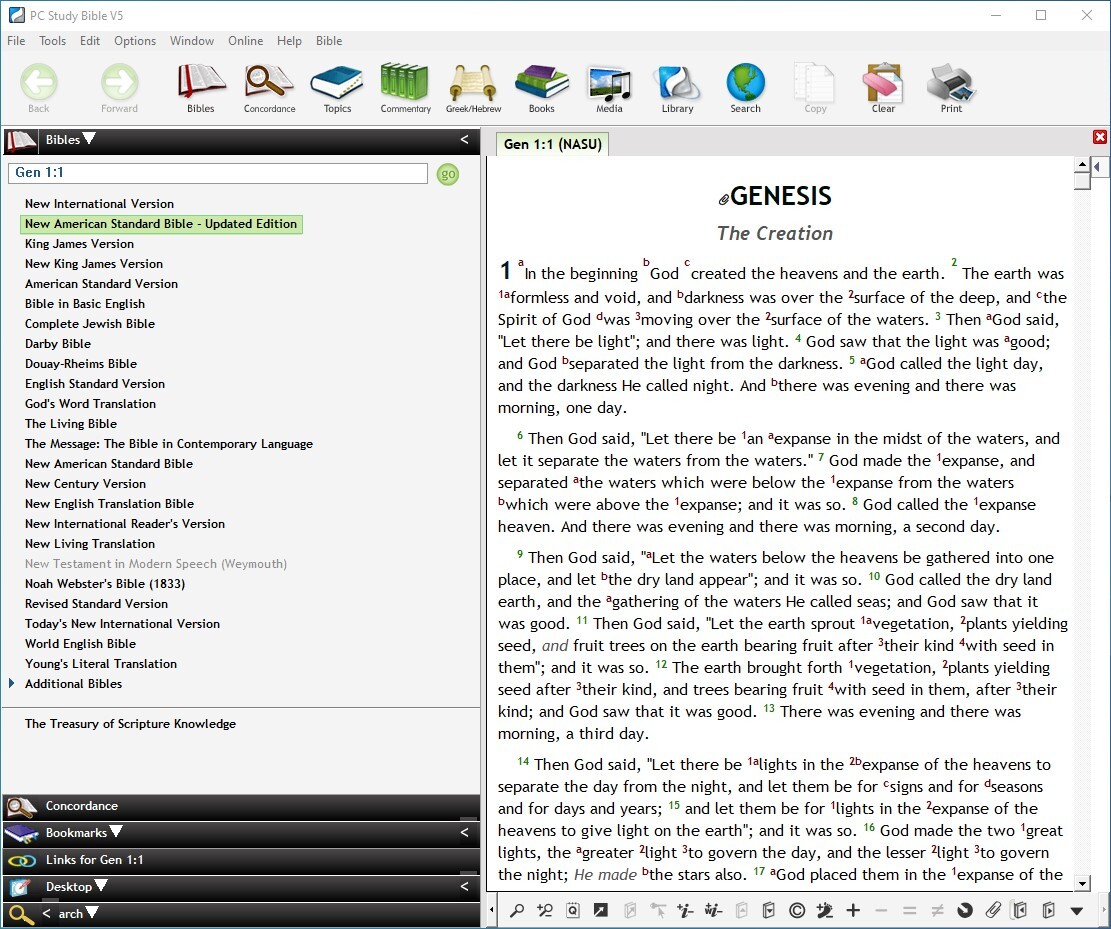Image resolution: width=1111 pixels, height=929 pixels.
Task: Open the Window menu
Action: click(x=192, y=40)
